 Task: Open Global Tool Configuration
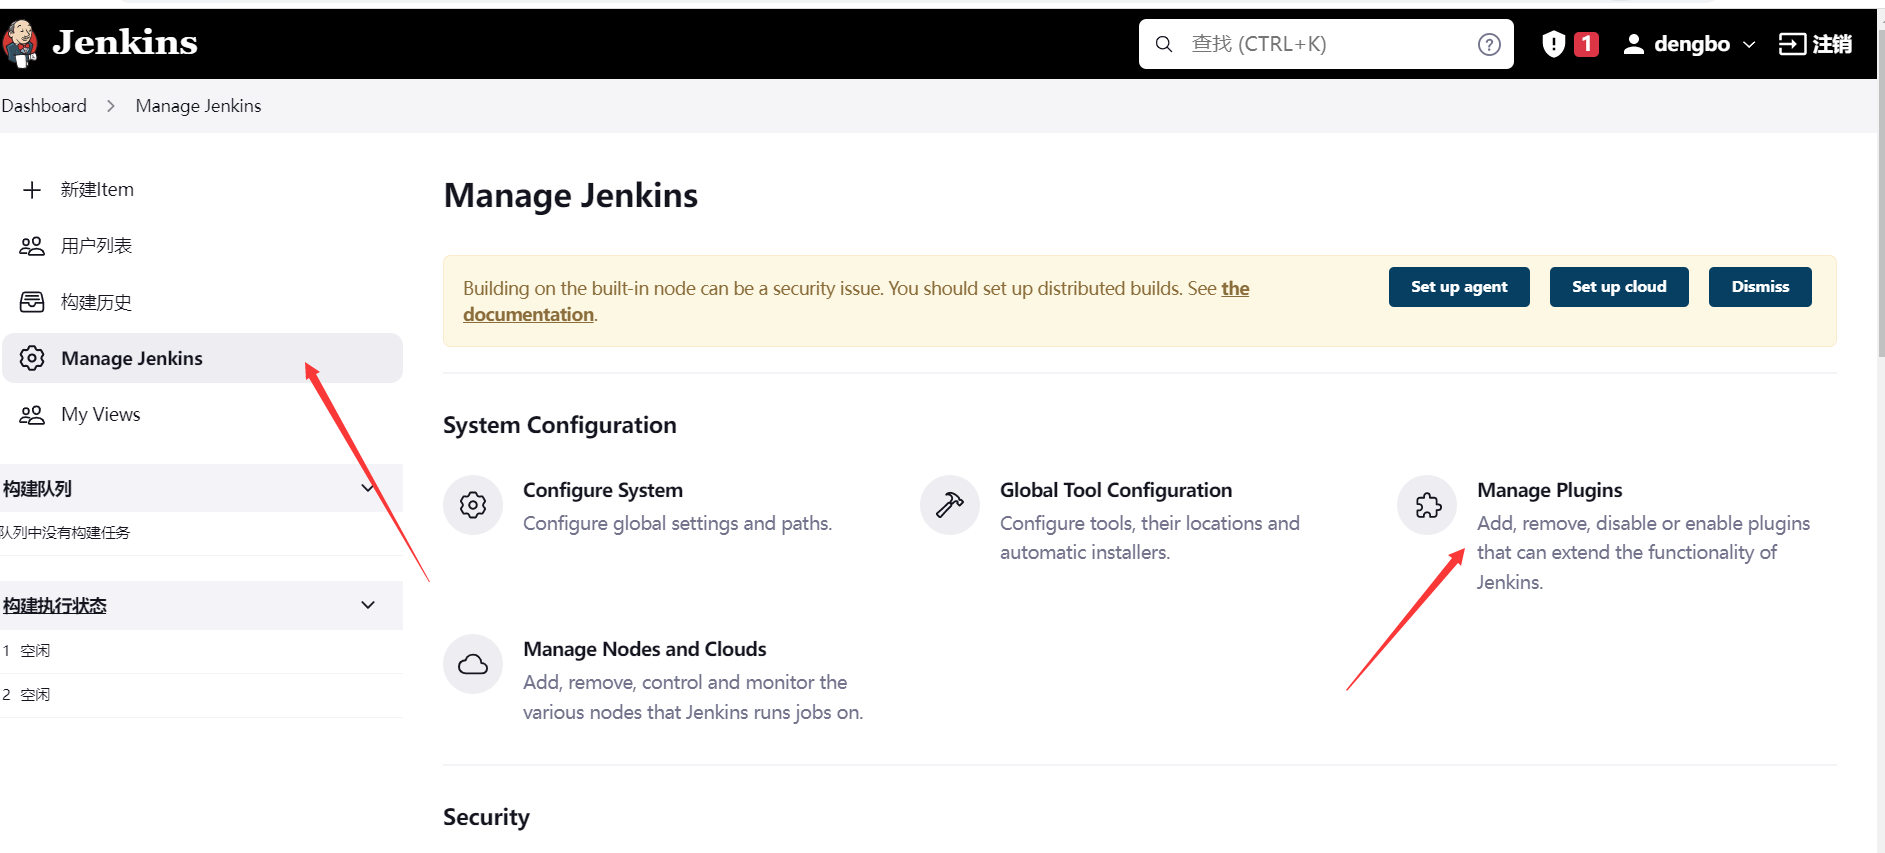pos(1116,490)
